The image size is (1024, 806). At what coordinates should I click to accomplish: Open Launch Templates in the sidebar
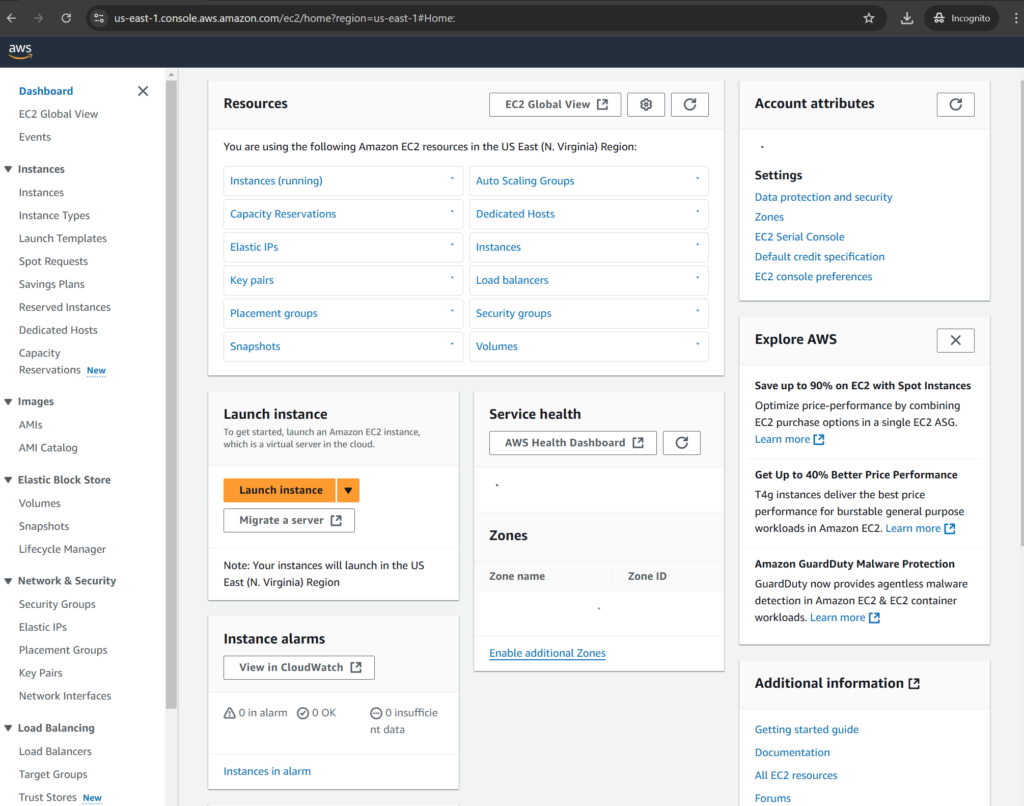[62, 239]
